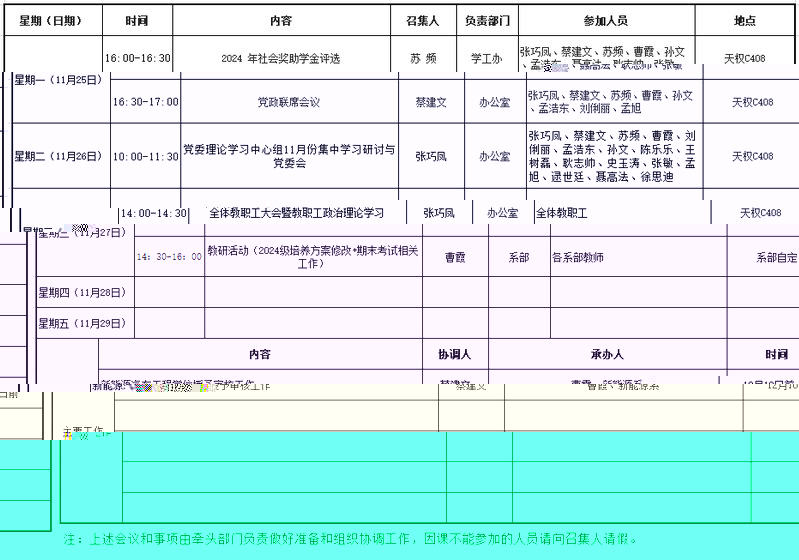
Task: Click the 时间 header next to 星期（日期）
Action: [138, 20]
